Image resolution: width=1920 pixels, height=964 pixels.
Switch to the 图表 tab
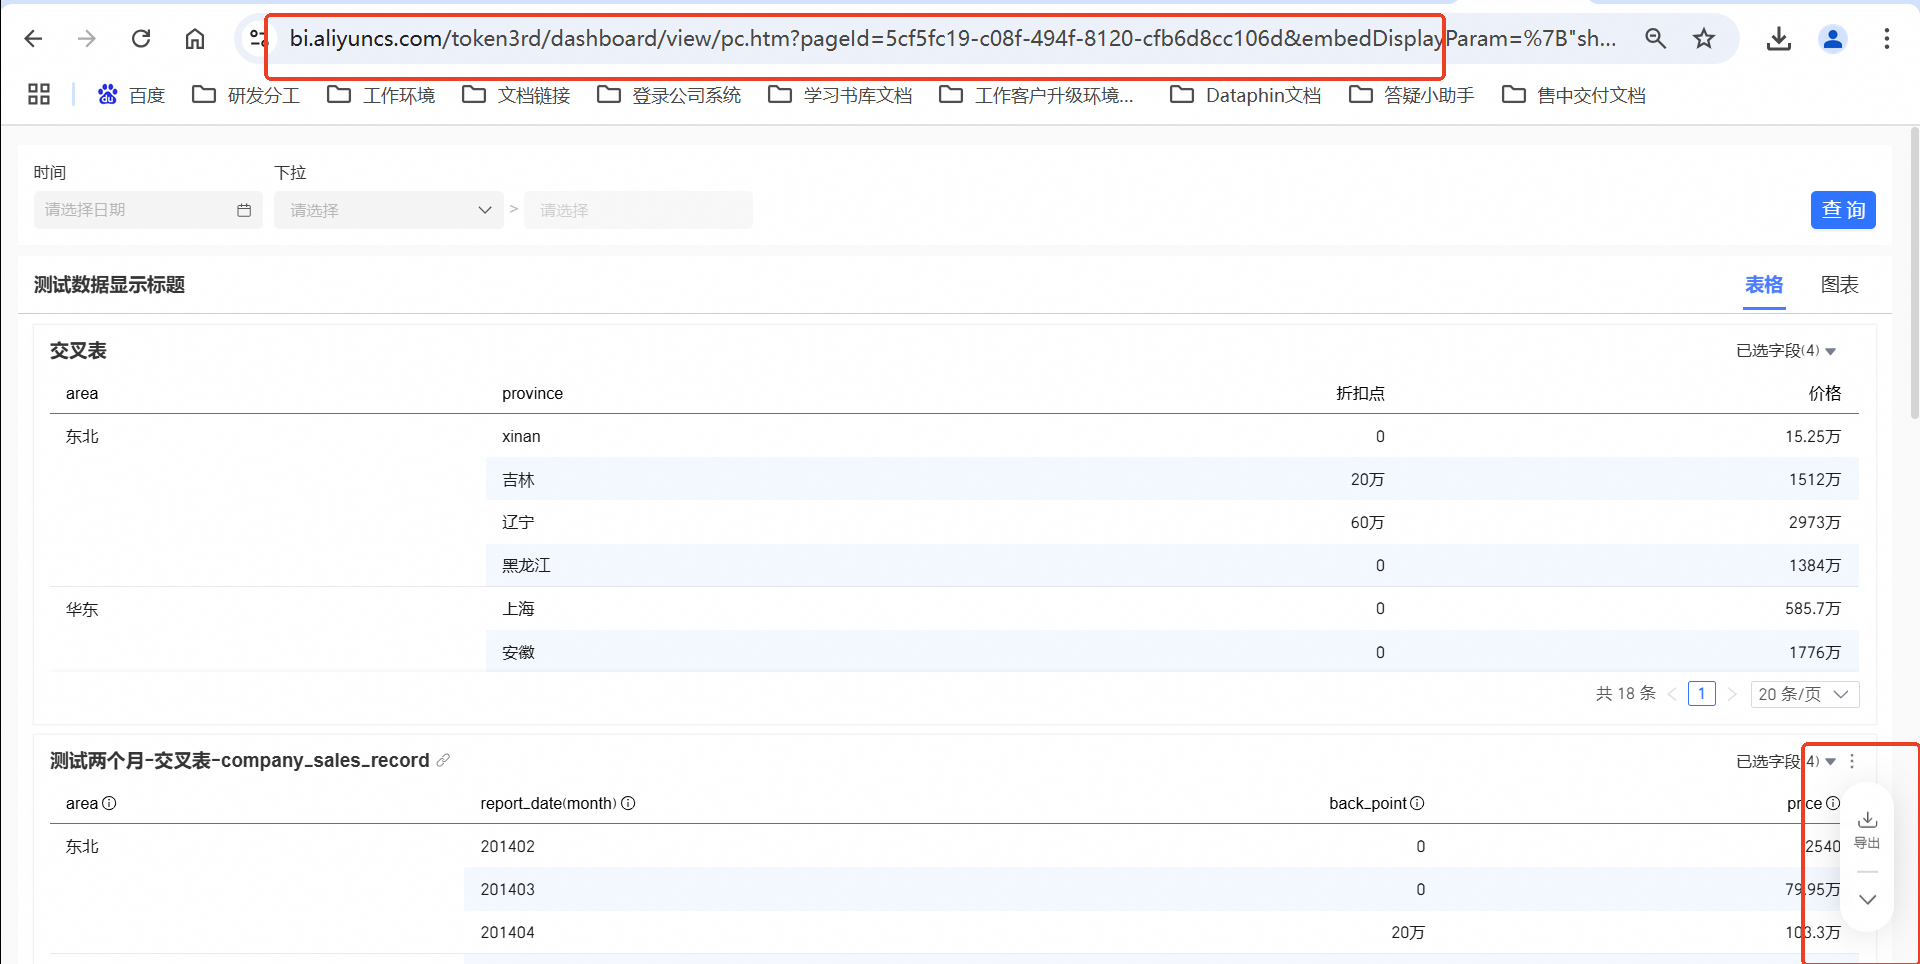pos(1839,285)
